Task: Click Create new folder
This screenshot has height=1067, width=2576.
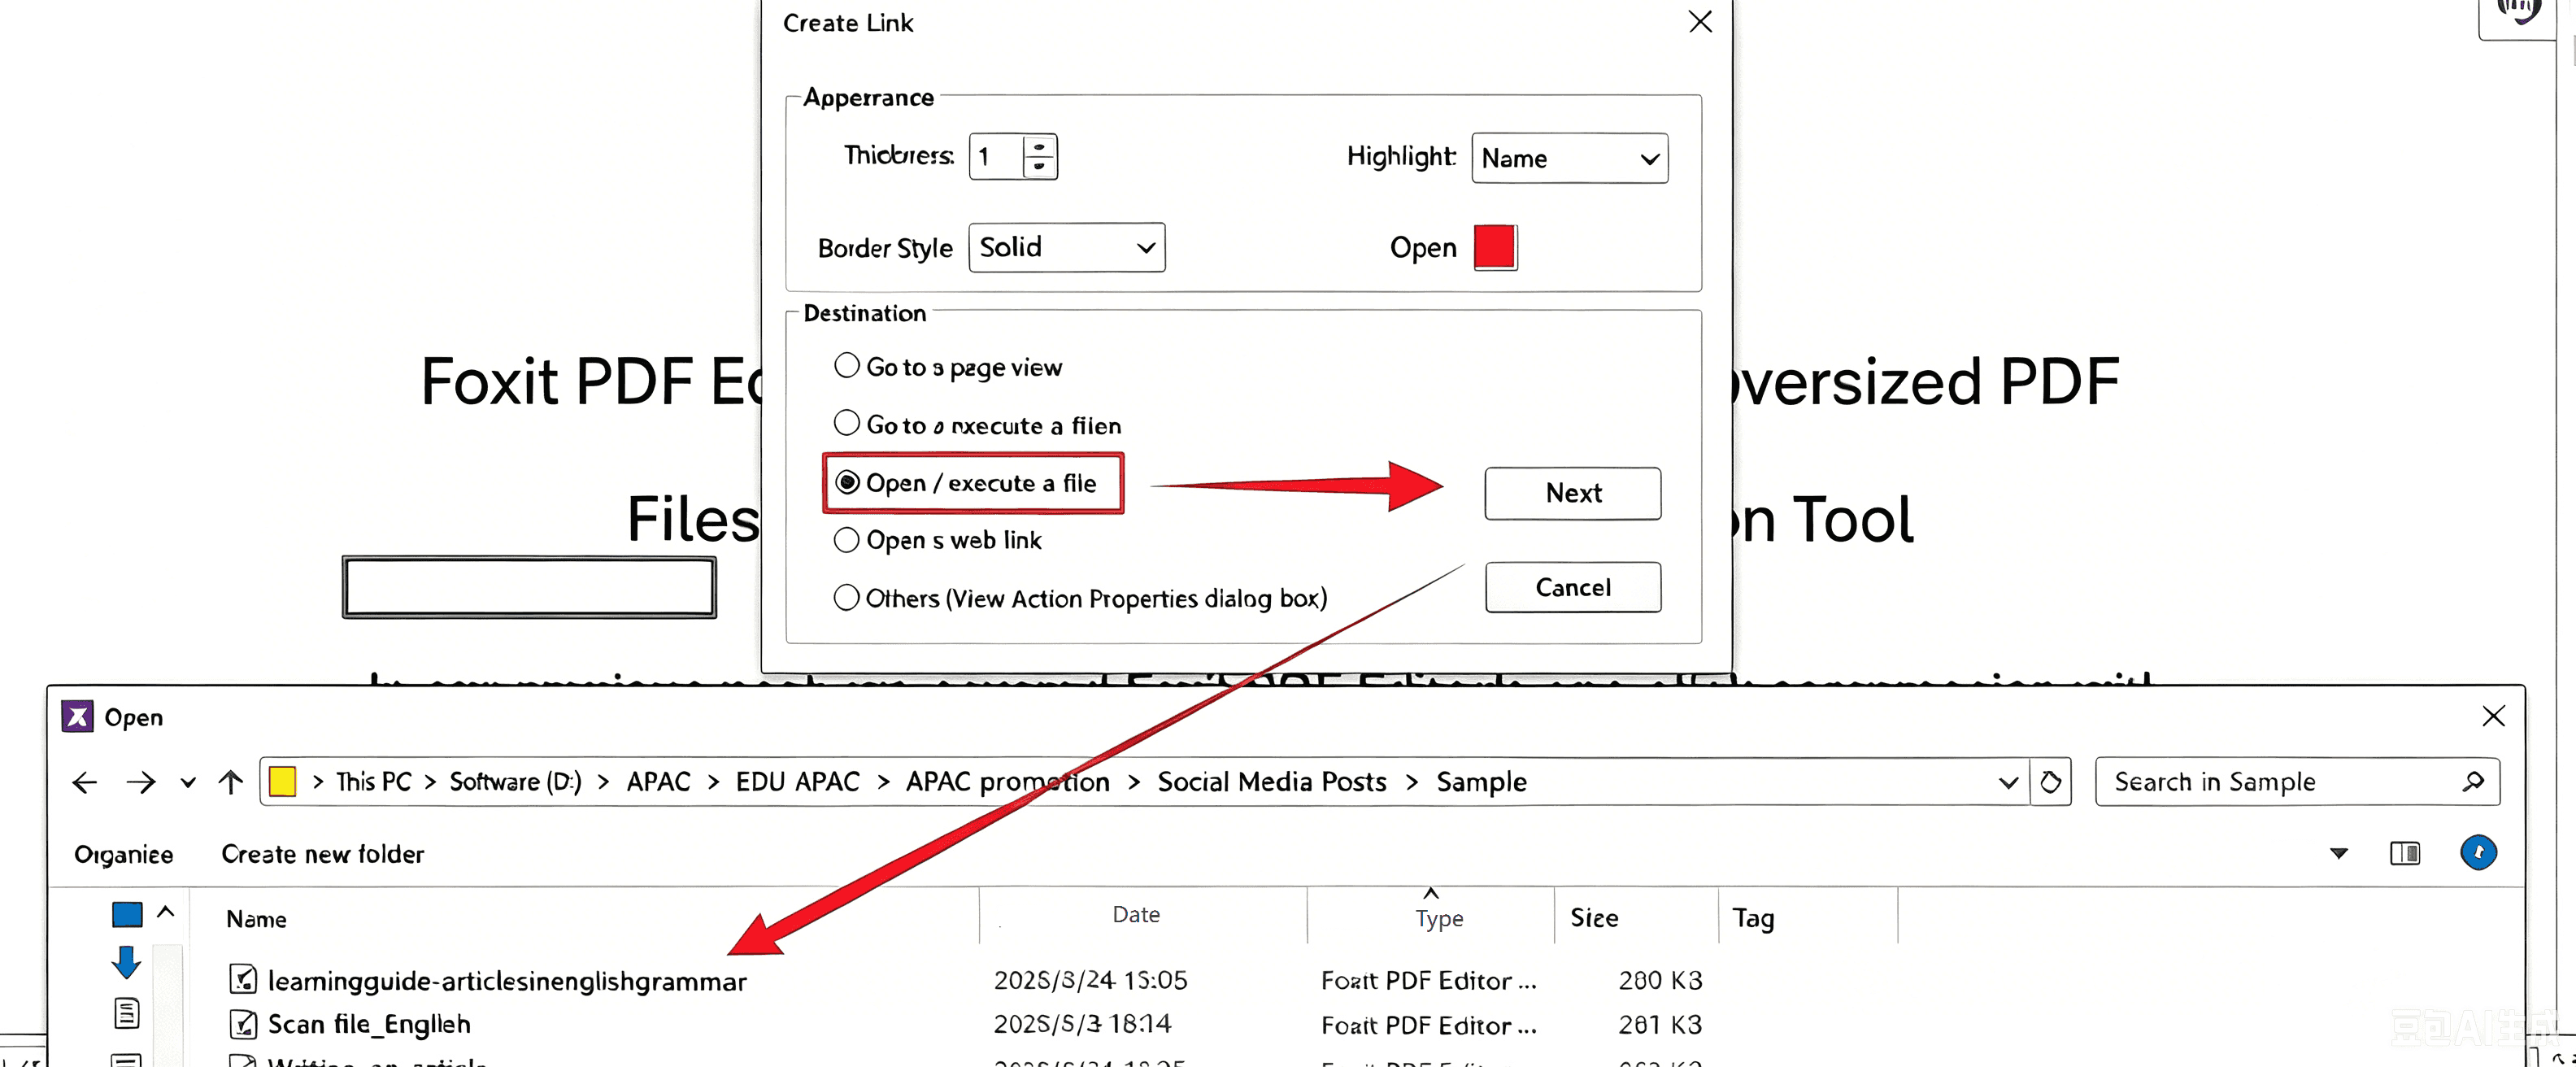Action: 322,854
